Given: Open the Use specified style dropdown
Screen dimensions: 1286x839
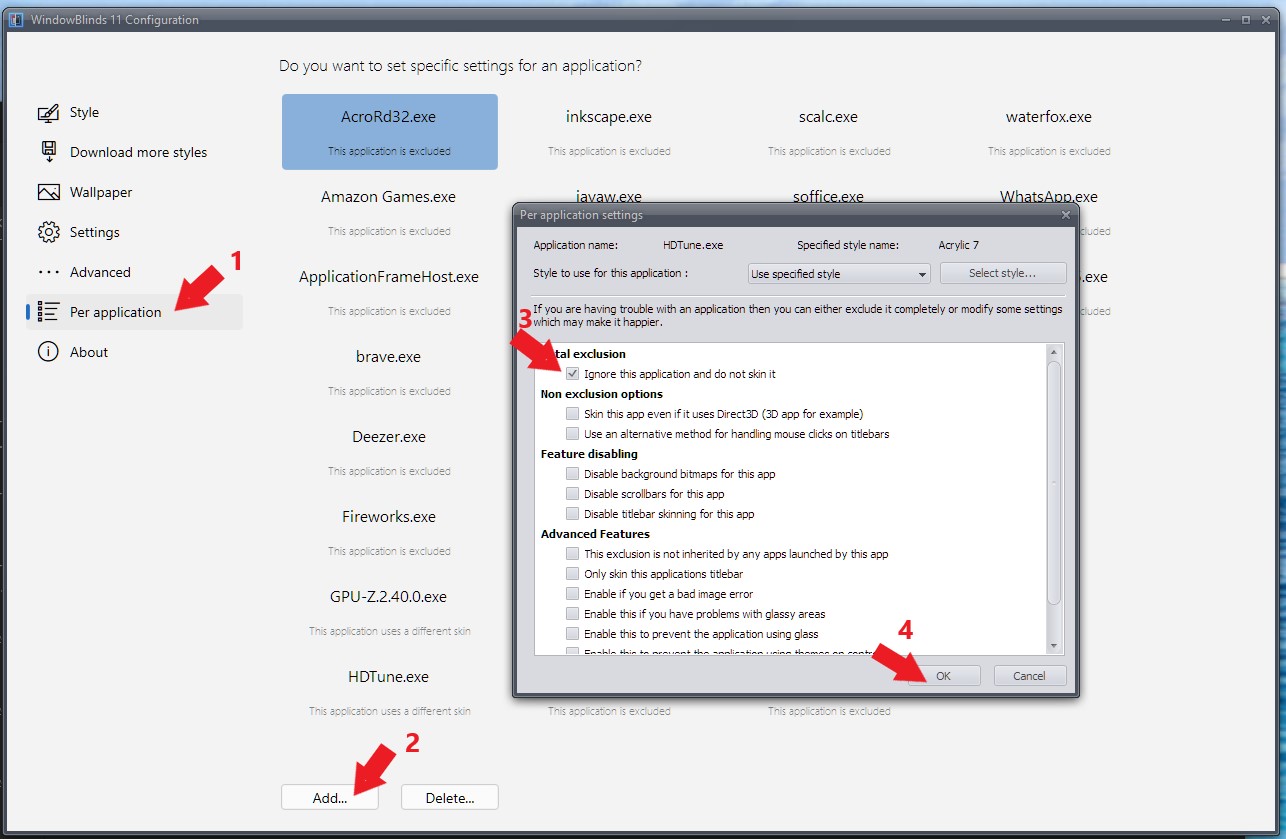Looking at the screenshot, I should coord(839,274).
